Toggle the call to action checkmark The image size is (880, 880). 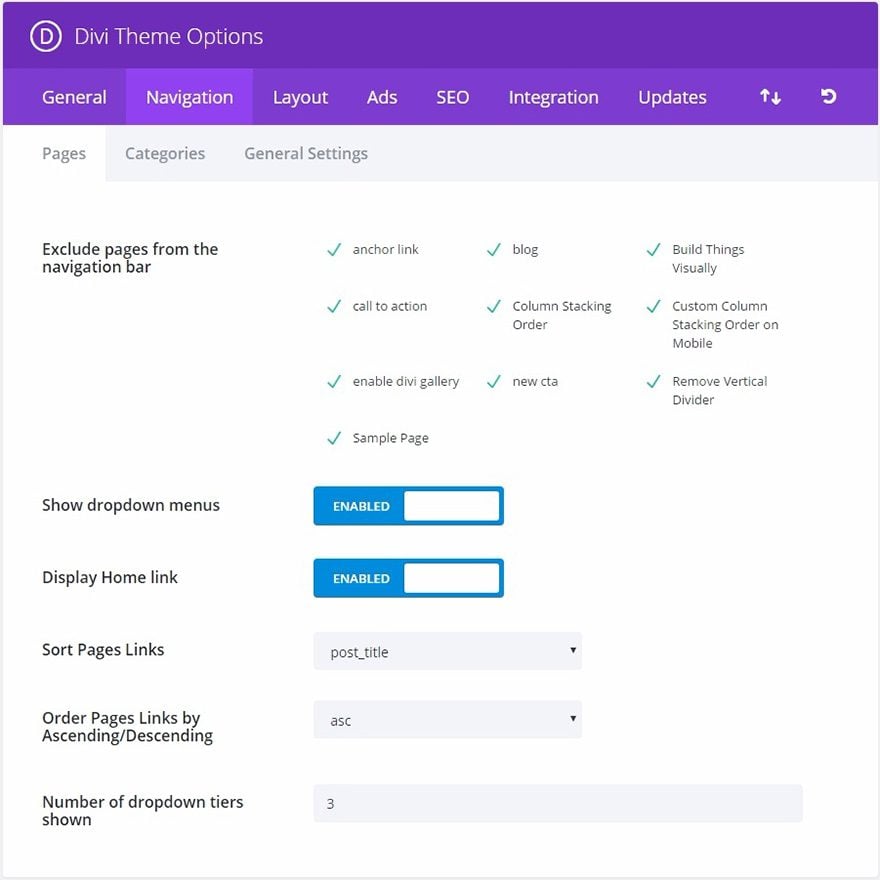coord(334,306)
